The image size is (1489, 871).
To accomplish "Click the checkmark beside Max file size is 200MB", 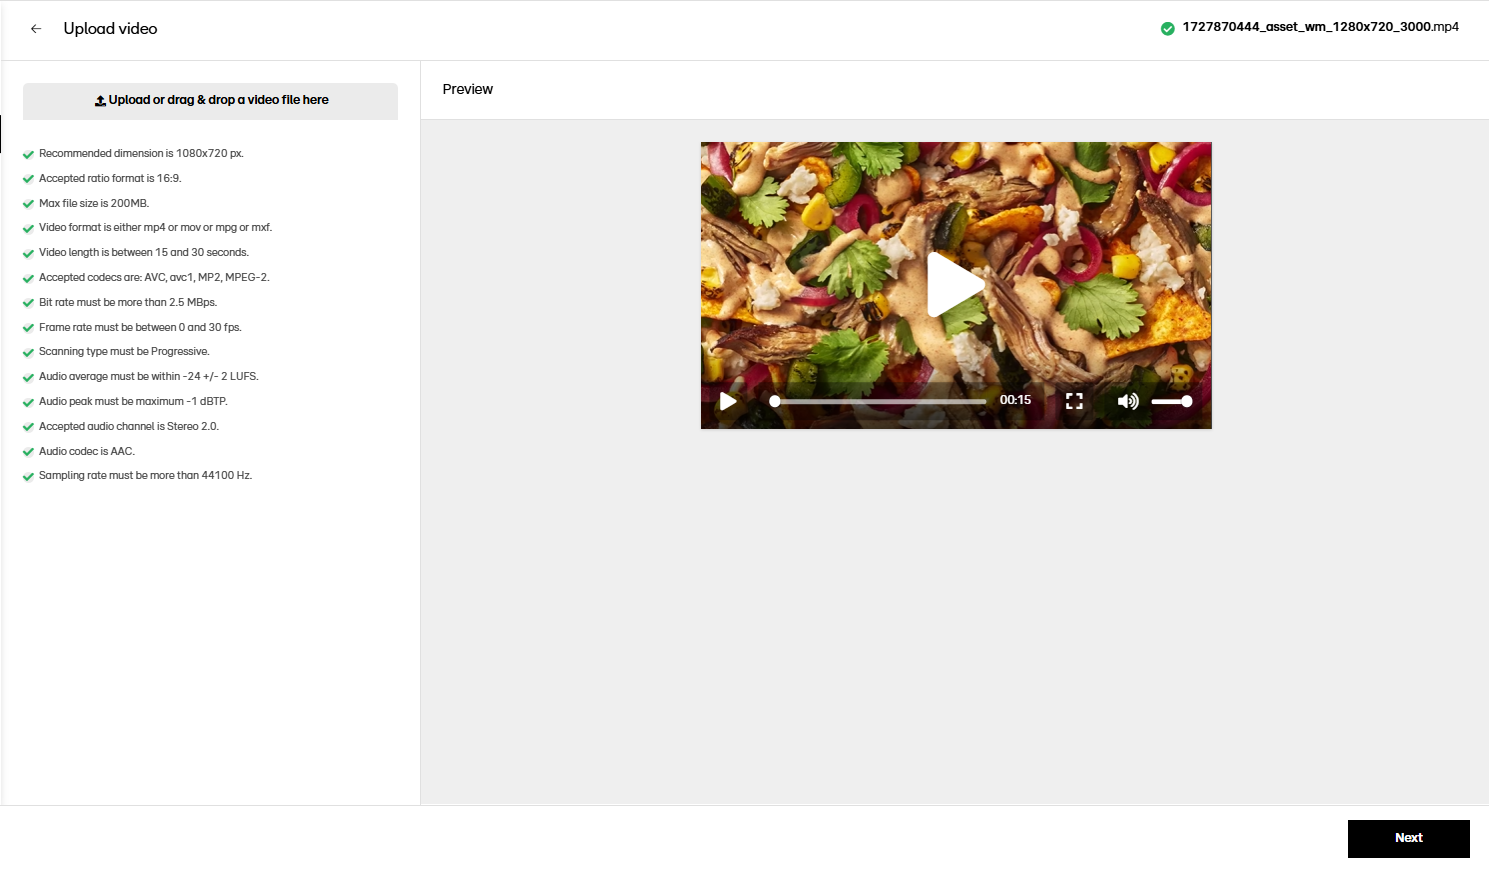I will tap(28, 204).
